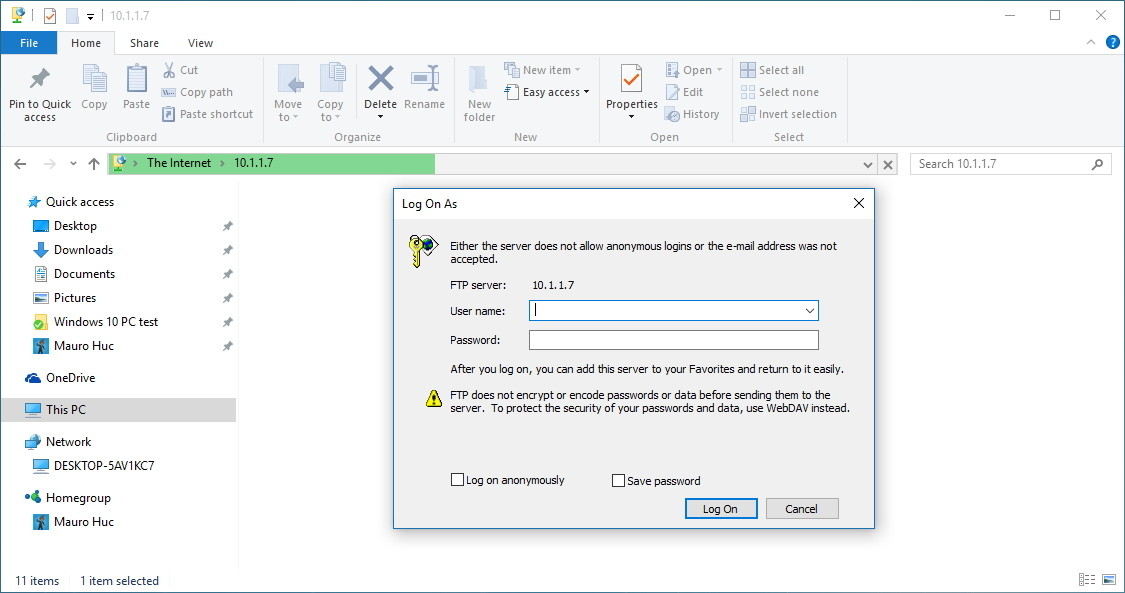Open OneDrive in the navigation pane
Image resolution: width=1125 pixels, height=593 pixels.
(70, 378)
